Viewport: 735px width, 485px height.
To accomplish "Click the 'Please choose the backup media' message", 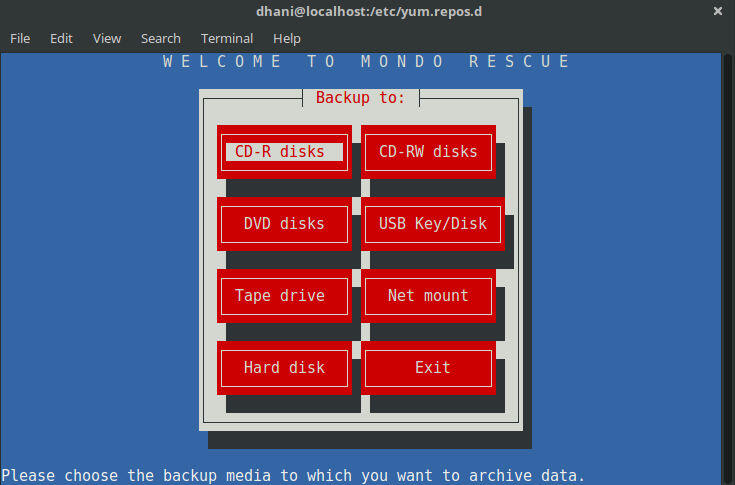I will click(x=293, y=475).
